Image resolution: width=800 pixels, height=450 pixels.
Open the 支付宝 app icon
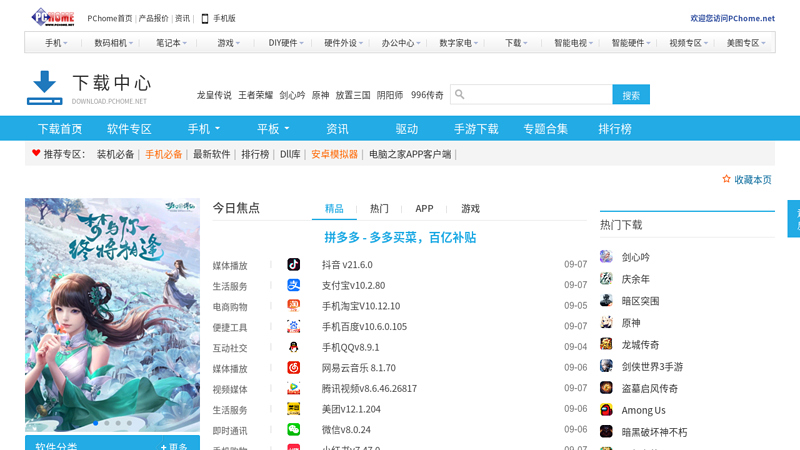pos(293,285)
